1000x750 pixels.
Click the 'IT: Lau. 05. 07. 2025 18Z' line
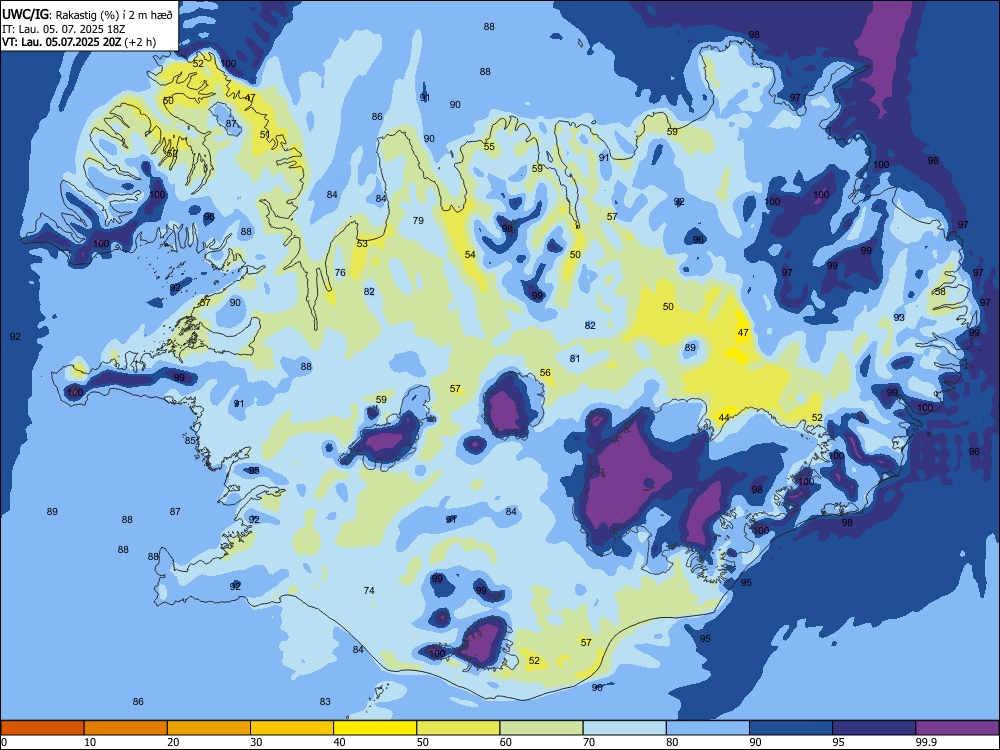(x=63, y=29)
